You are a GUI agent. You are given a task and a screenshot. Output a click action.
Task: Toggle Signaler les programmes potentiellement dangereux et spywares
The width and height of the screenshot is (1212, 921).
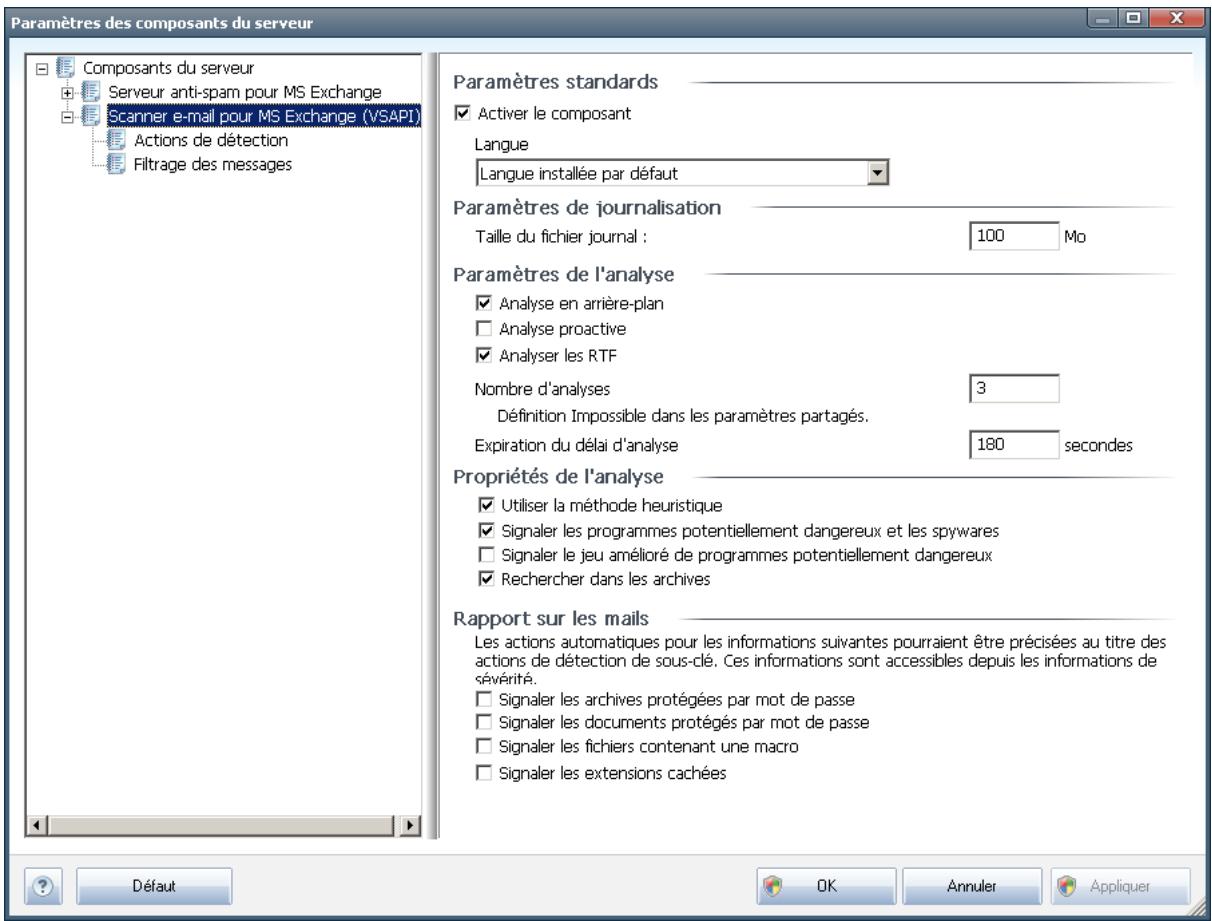pos(485,531)
